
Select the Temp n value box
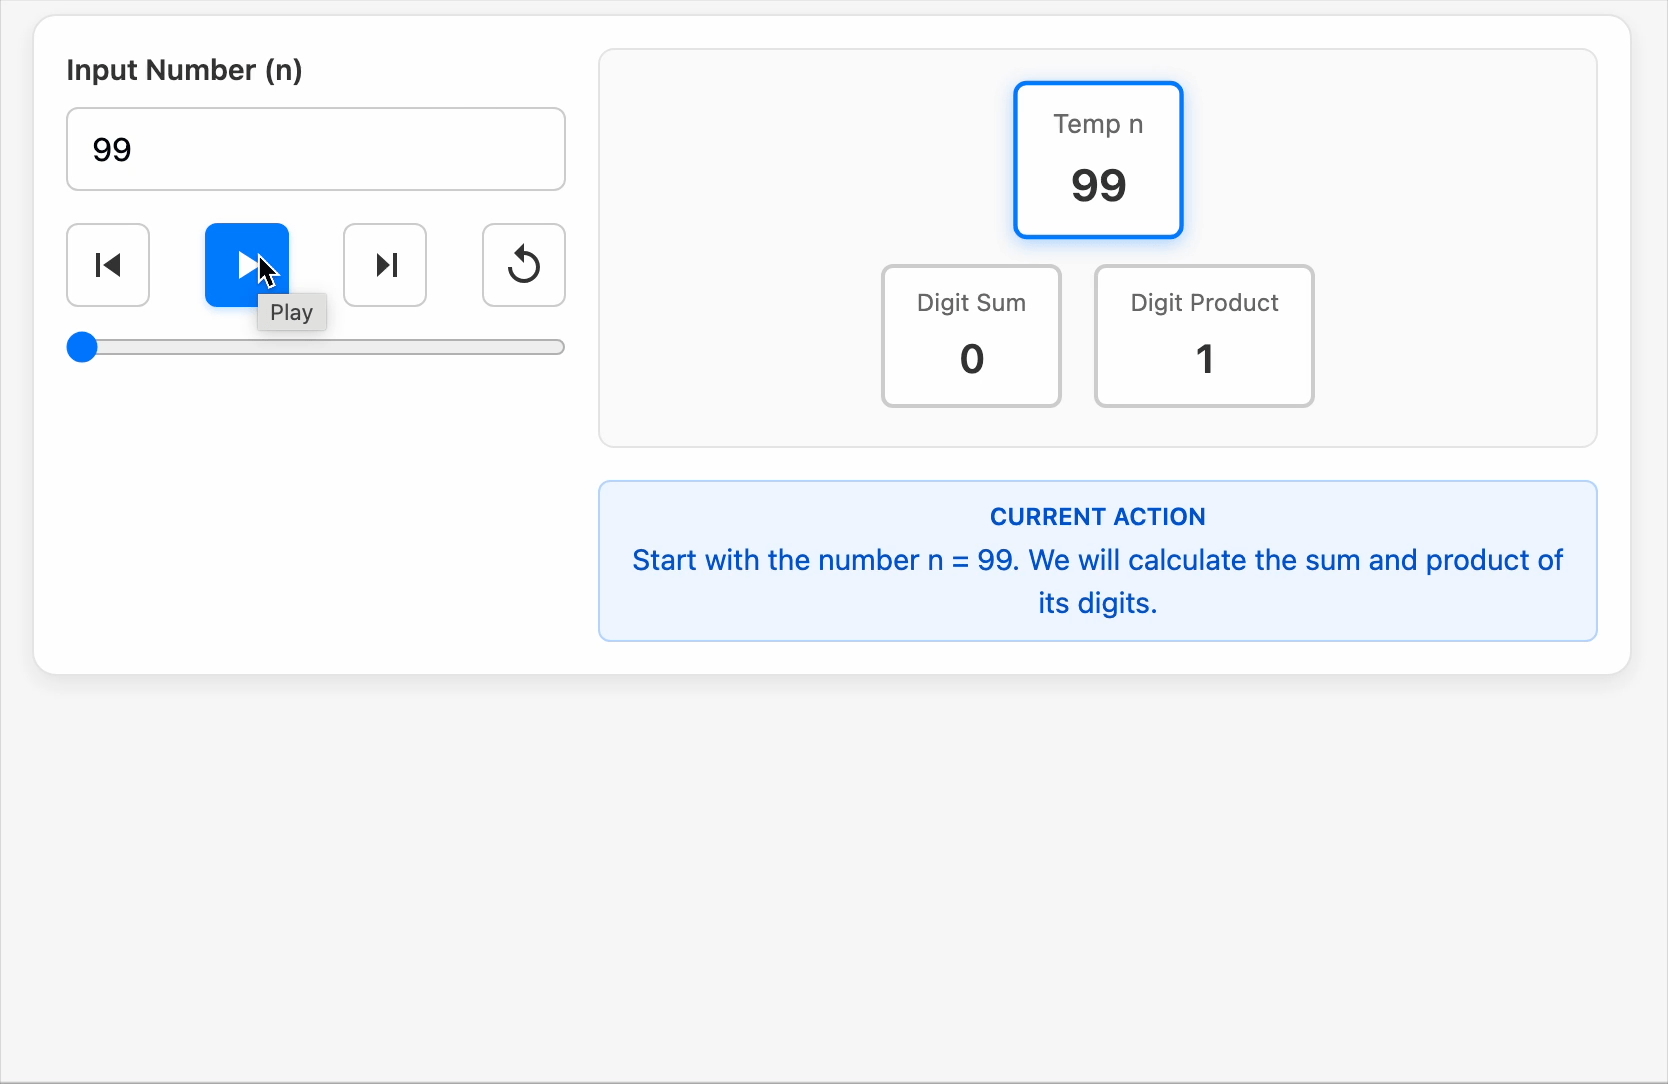click(x=1098, y=160)
